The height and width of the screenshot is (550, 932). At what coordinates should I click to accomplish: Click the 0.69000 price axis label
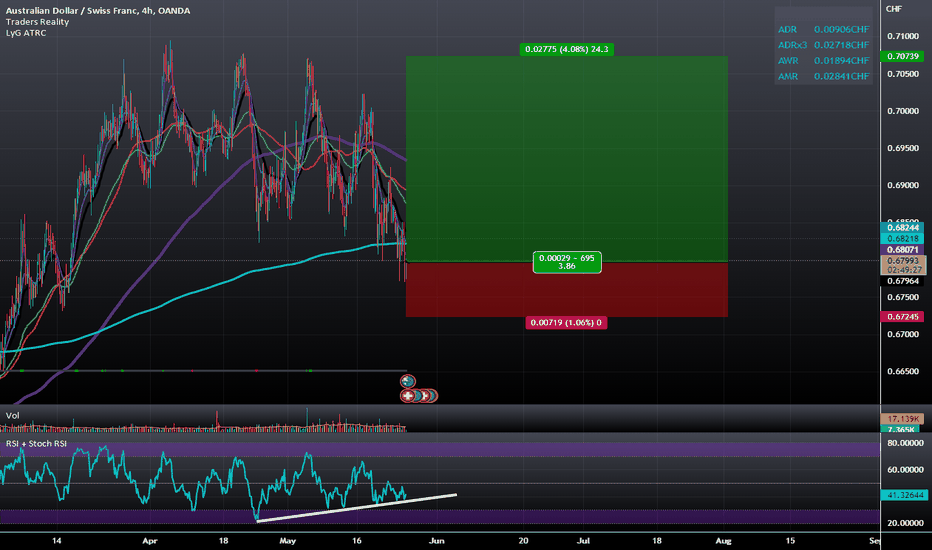click(x=903, y=186)
